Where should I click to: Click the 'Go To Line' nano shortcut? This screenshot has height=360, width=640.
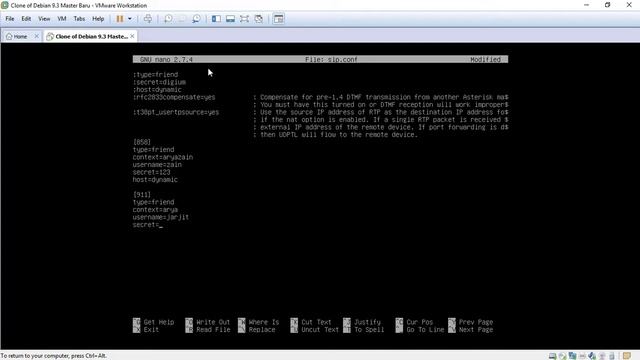click(x=420, y=329)
